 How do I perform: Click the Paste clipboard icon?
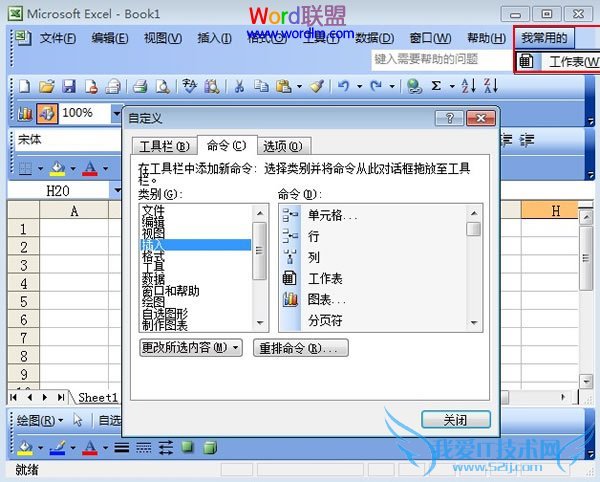click(x=284, y=86)
